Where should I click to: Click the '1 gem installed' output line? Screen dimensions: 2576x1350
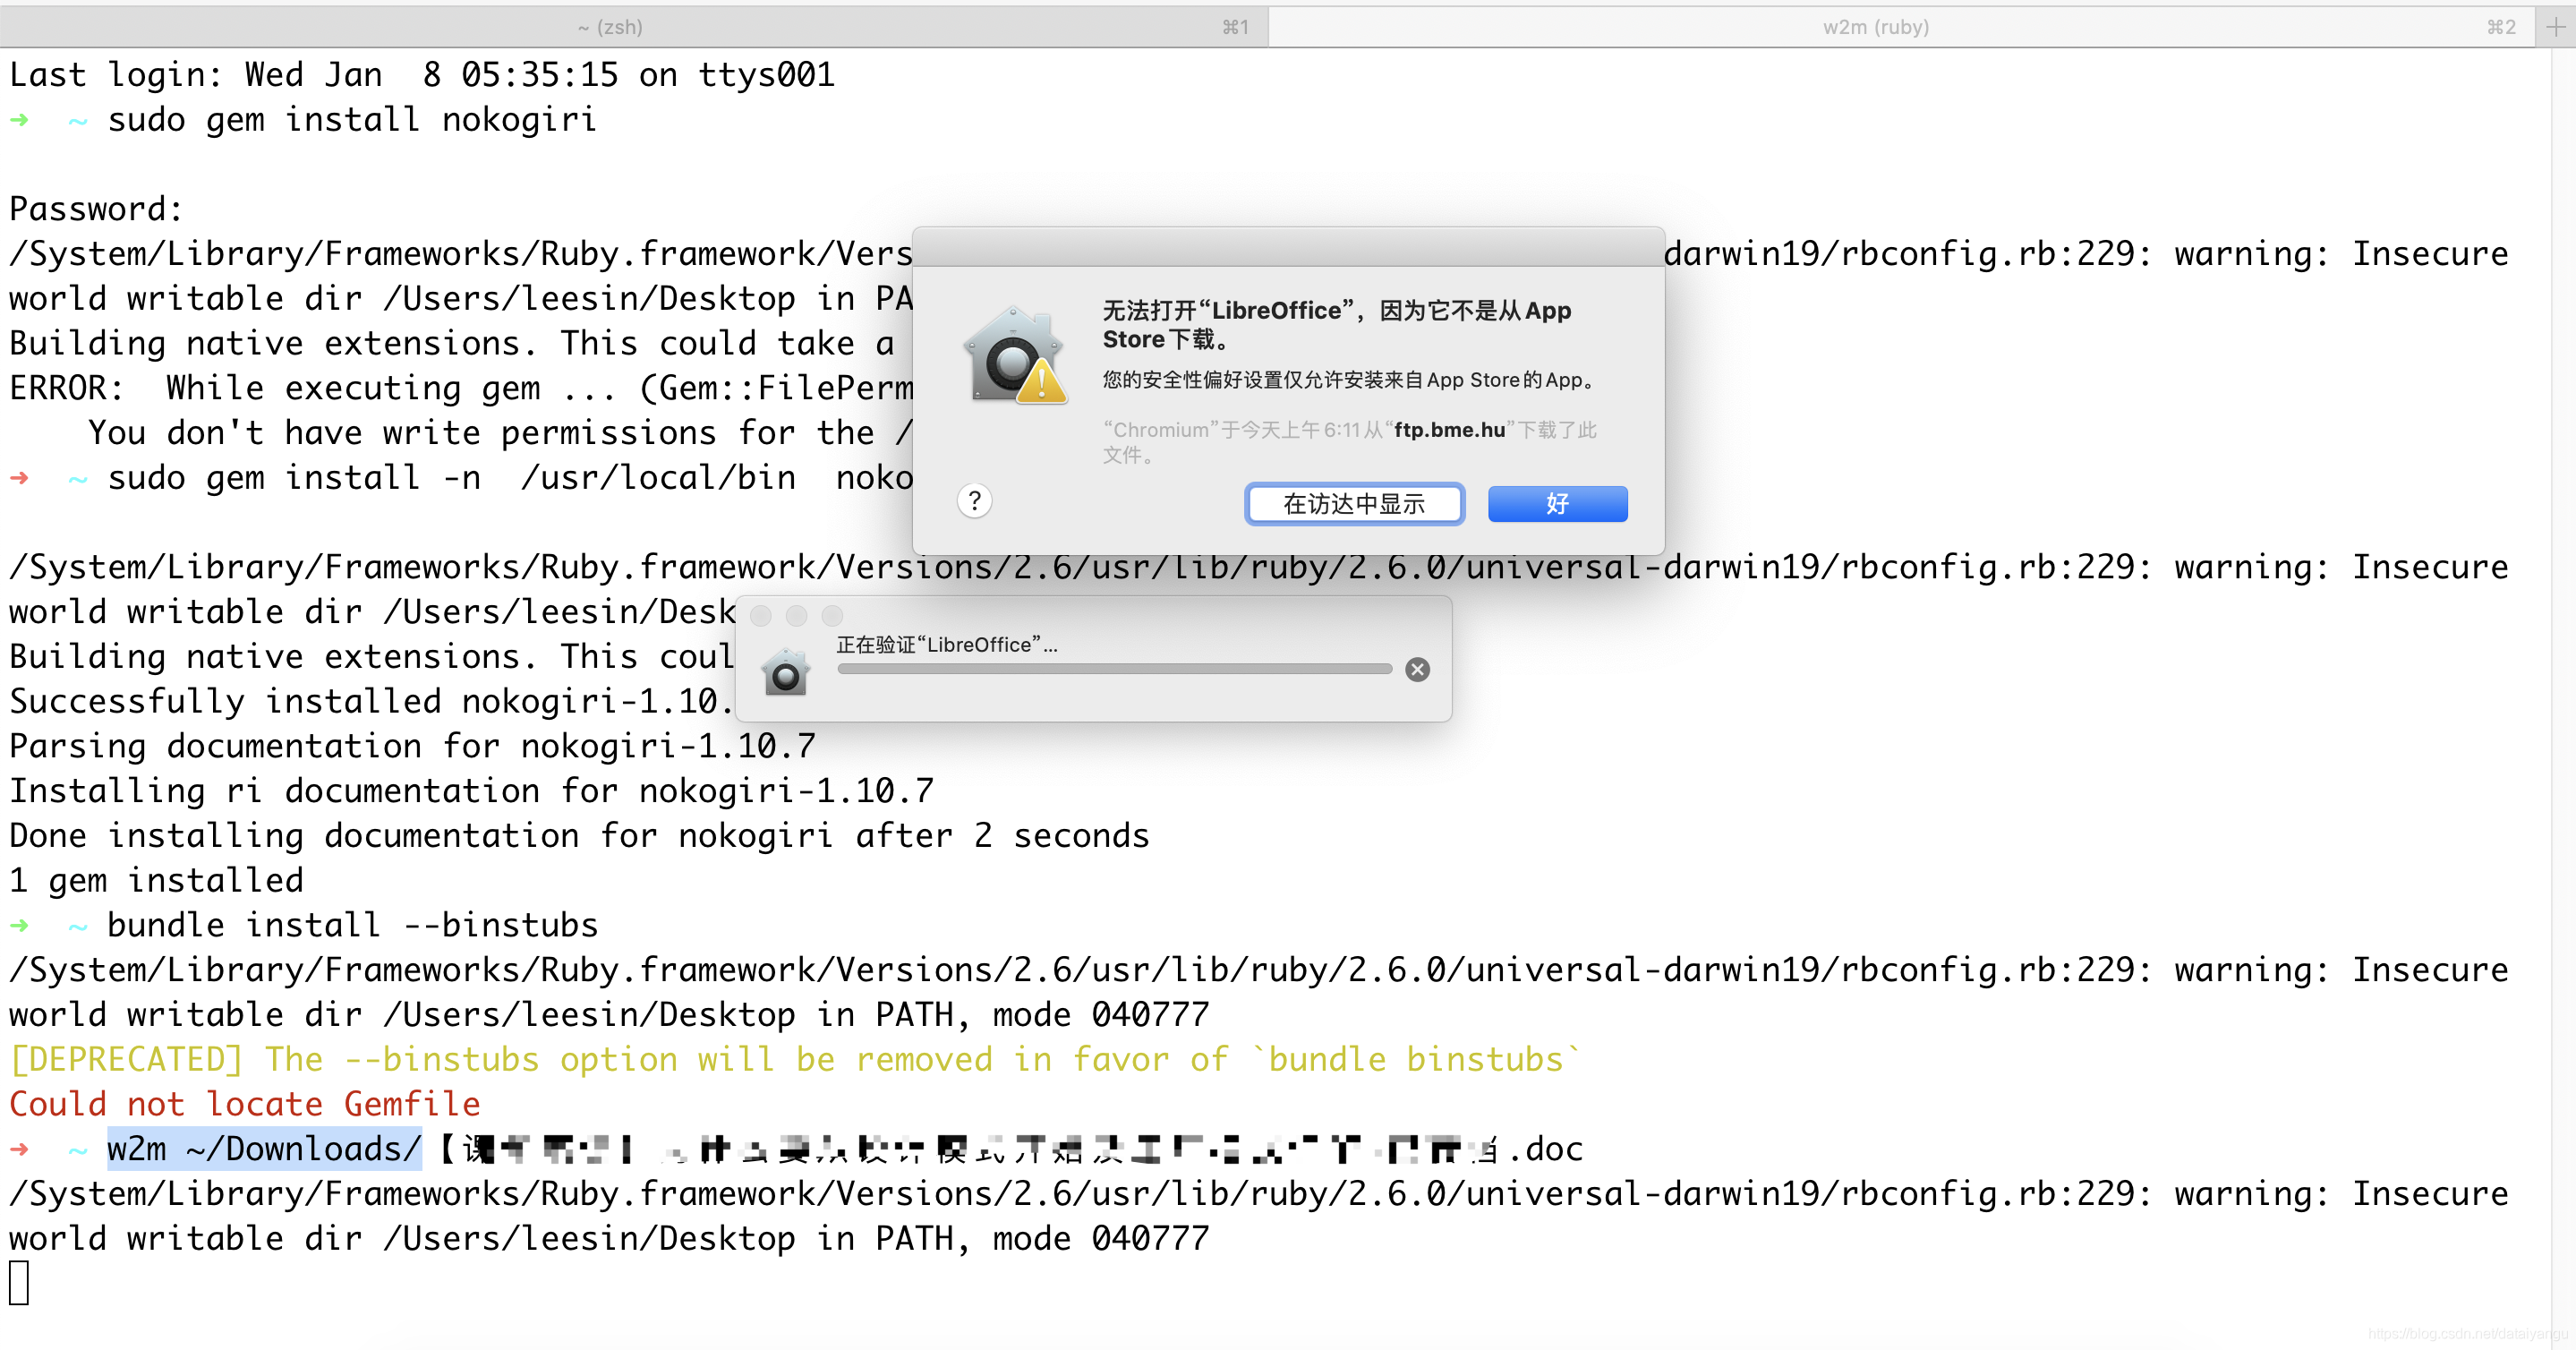coord(156,880)
